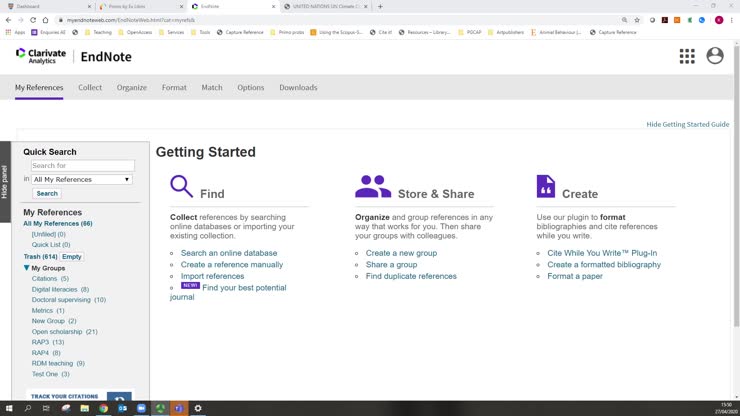Open Task View on the taskbar
Viewport: 740px width, 416px height.
[x=46, y=408]
